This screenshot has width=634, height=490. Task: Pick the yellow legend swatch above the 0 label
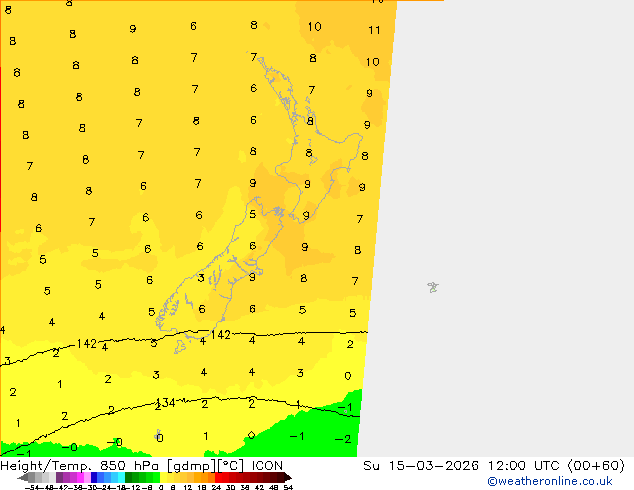(163, 477)
